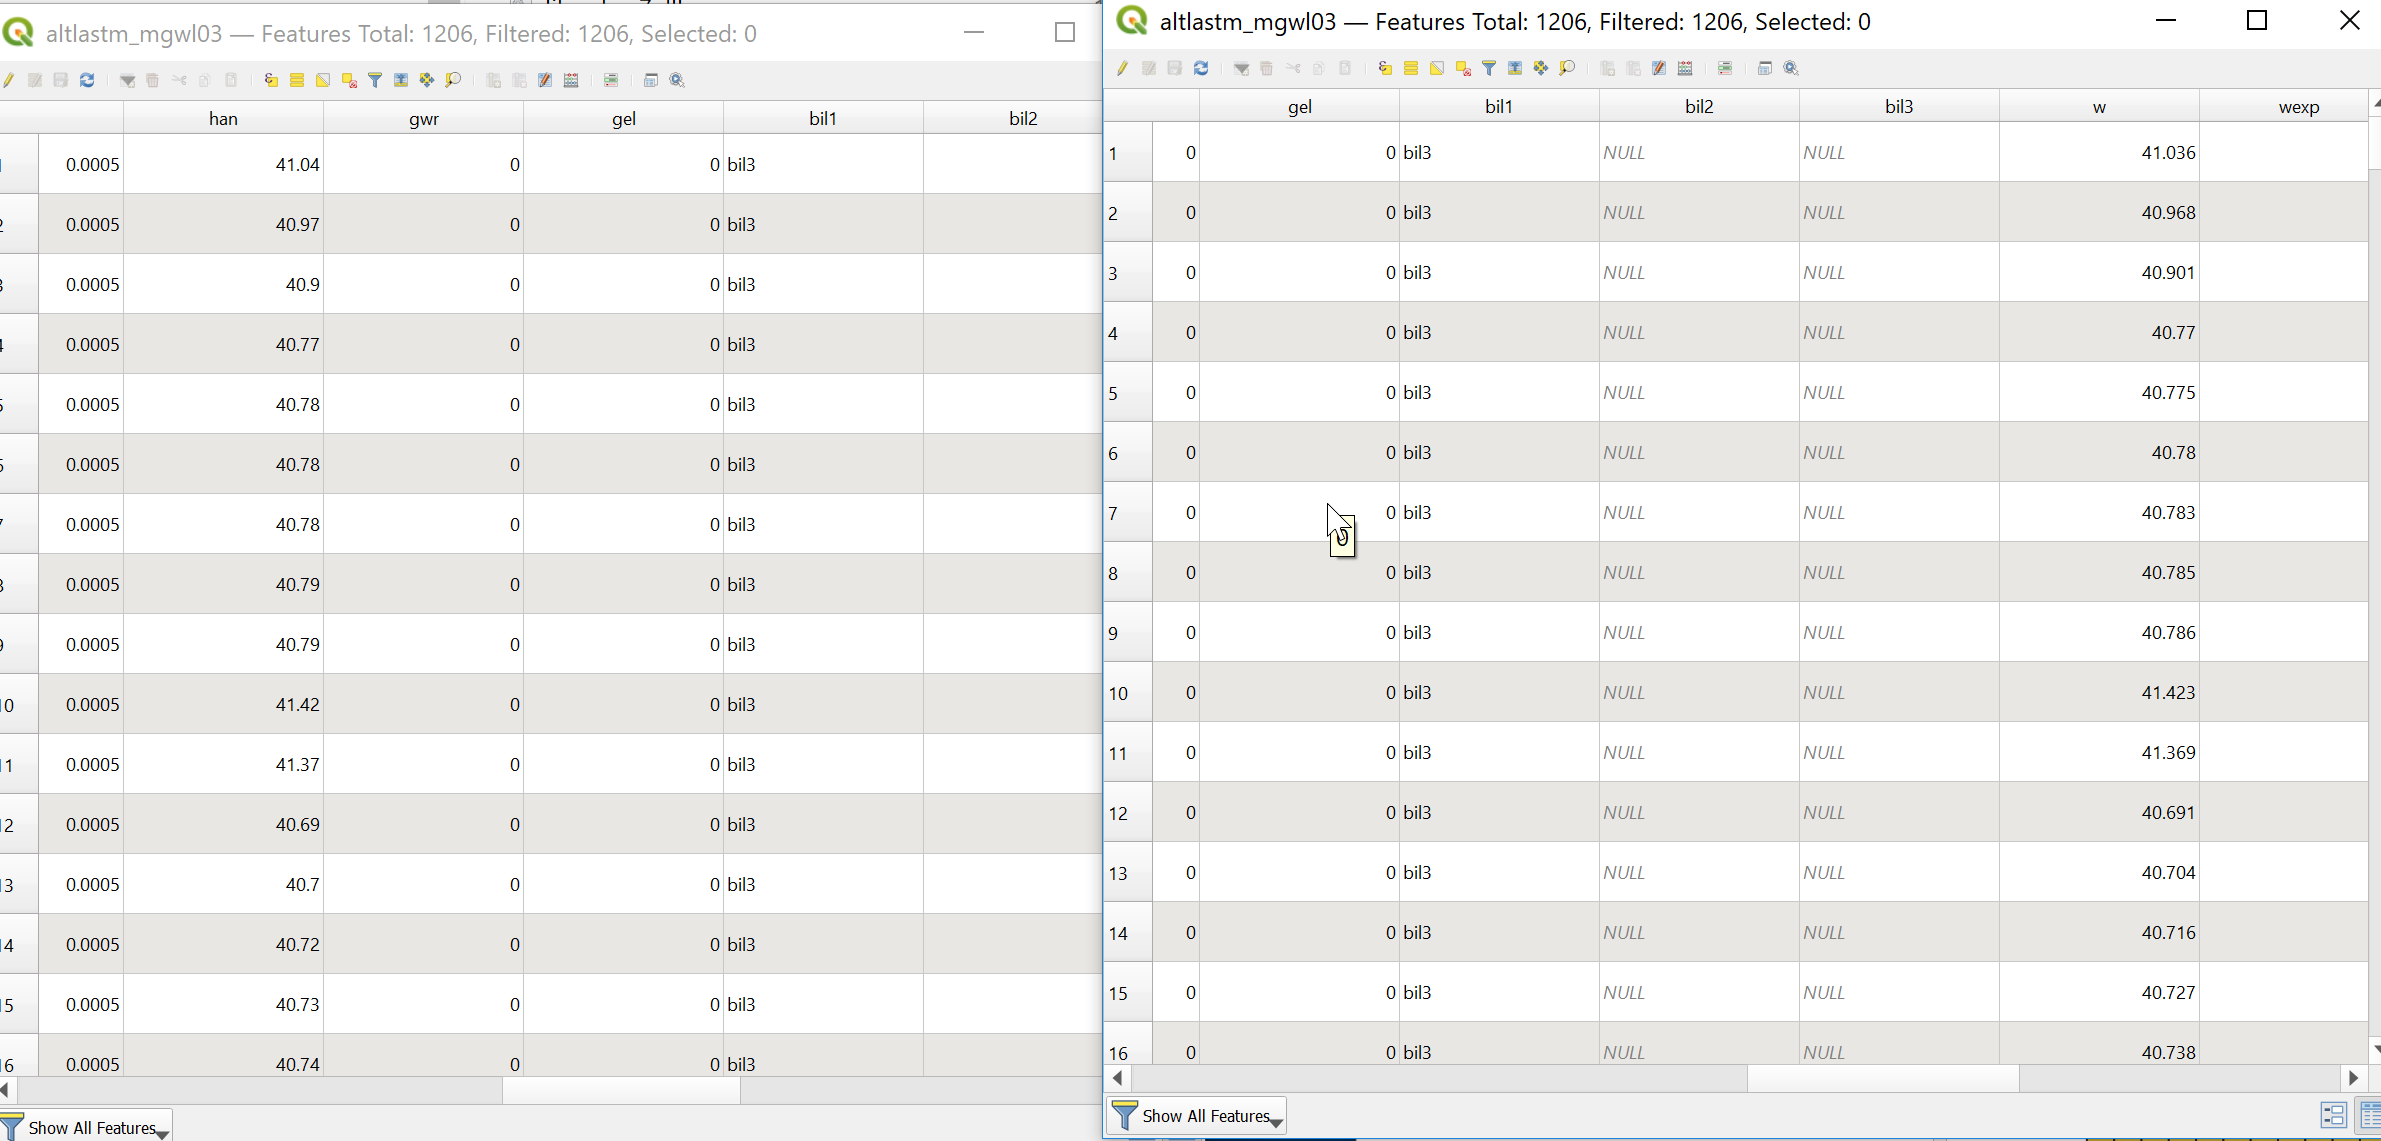This screenshot has width=2381, height=1141.
Task: Toggle editing mode with the pencil icon
Action: (1122, 68)
